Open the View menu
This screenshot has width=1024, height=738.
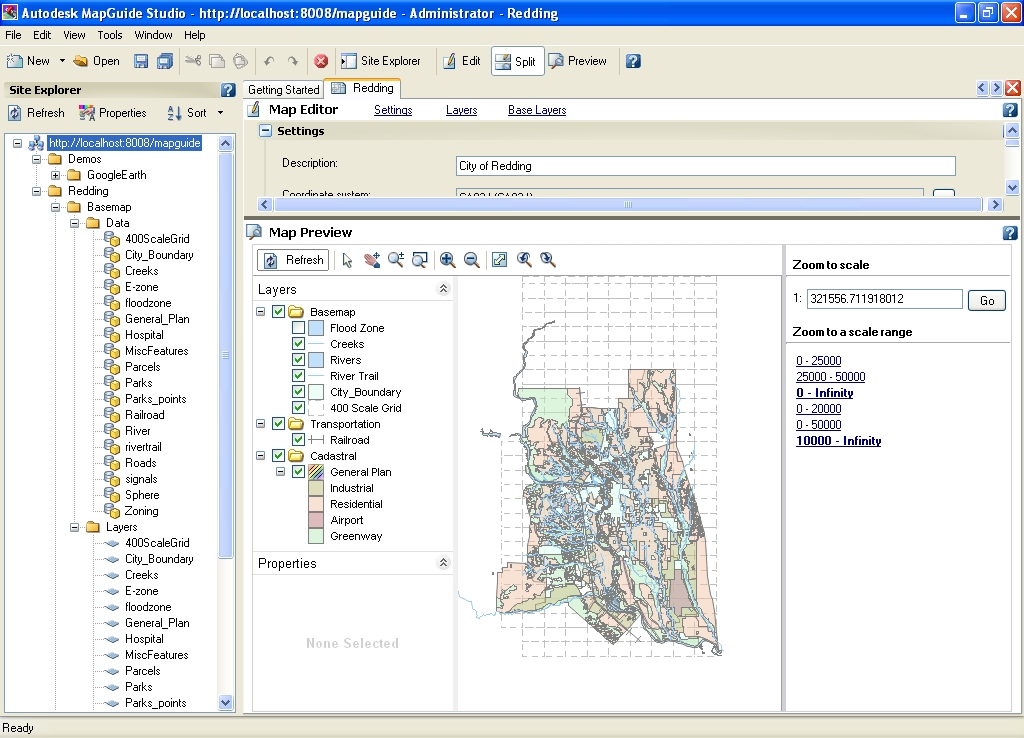(74, 35)
